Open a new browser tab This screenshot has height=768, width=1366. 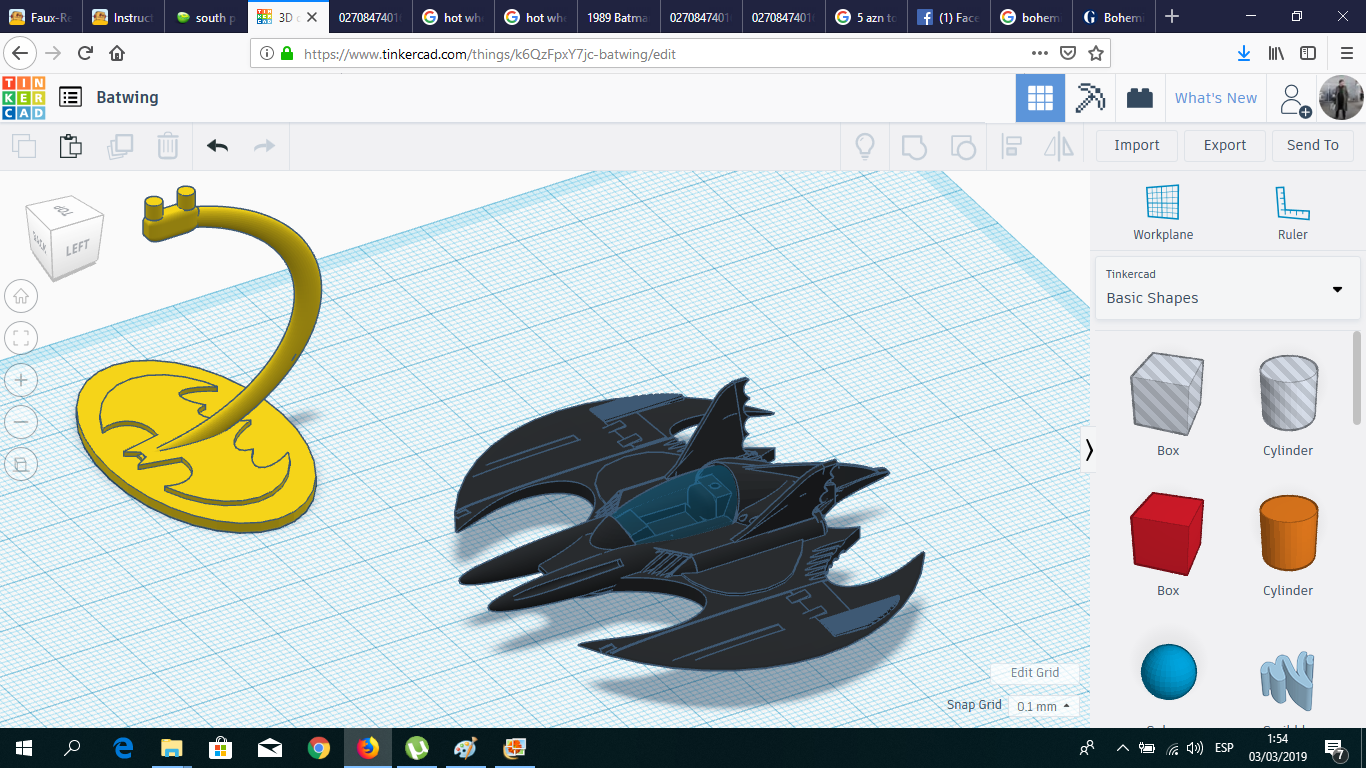[x=1172, y=17]
